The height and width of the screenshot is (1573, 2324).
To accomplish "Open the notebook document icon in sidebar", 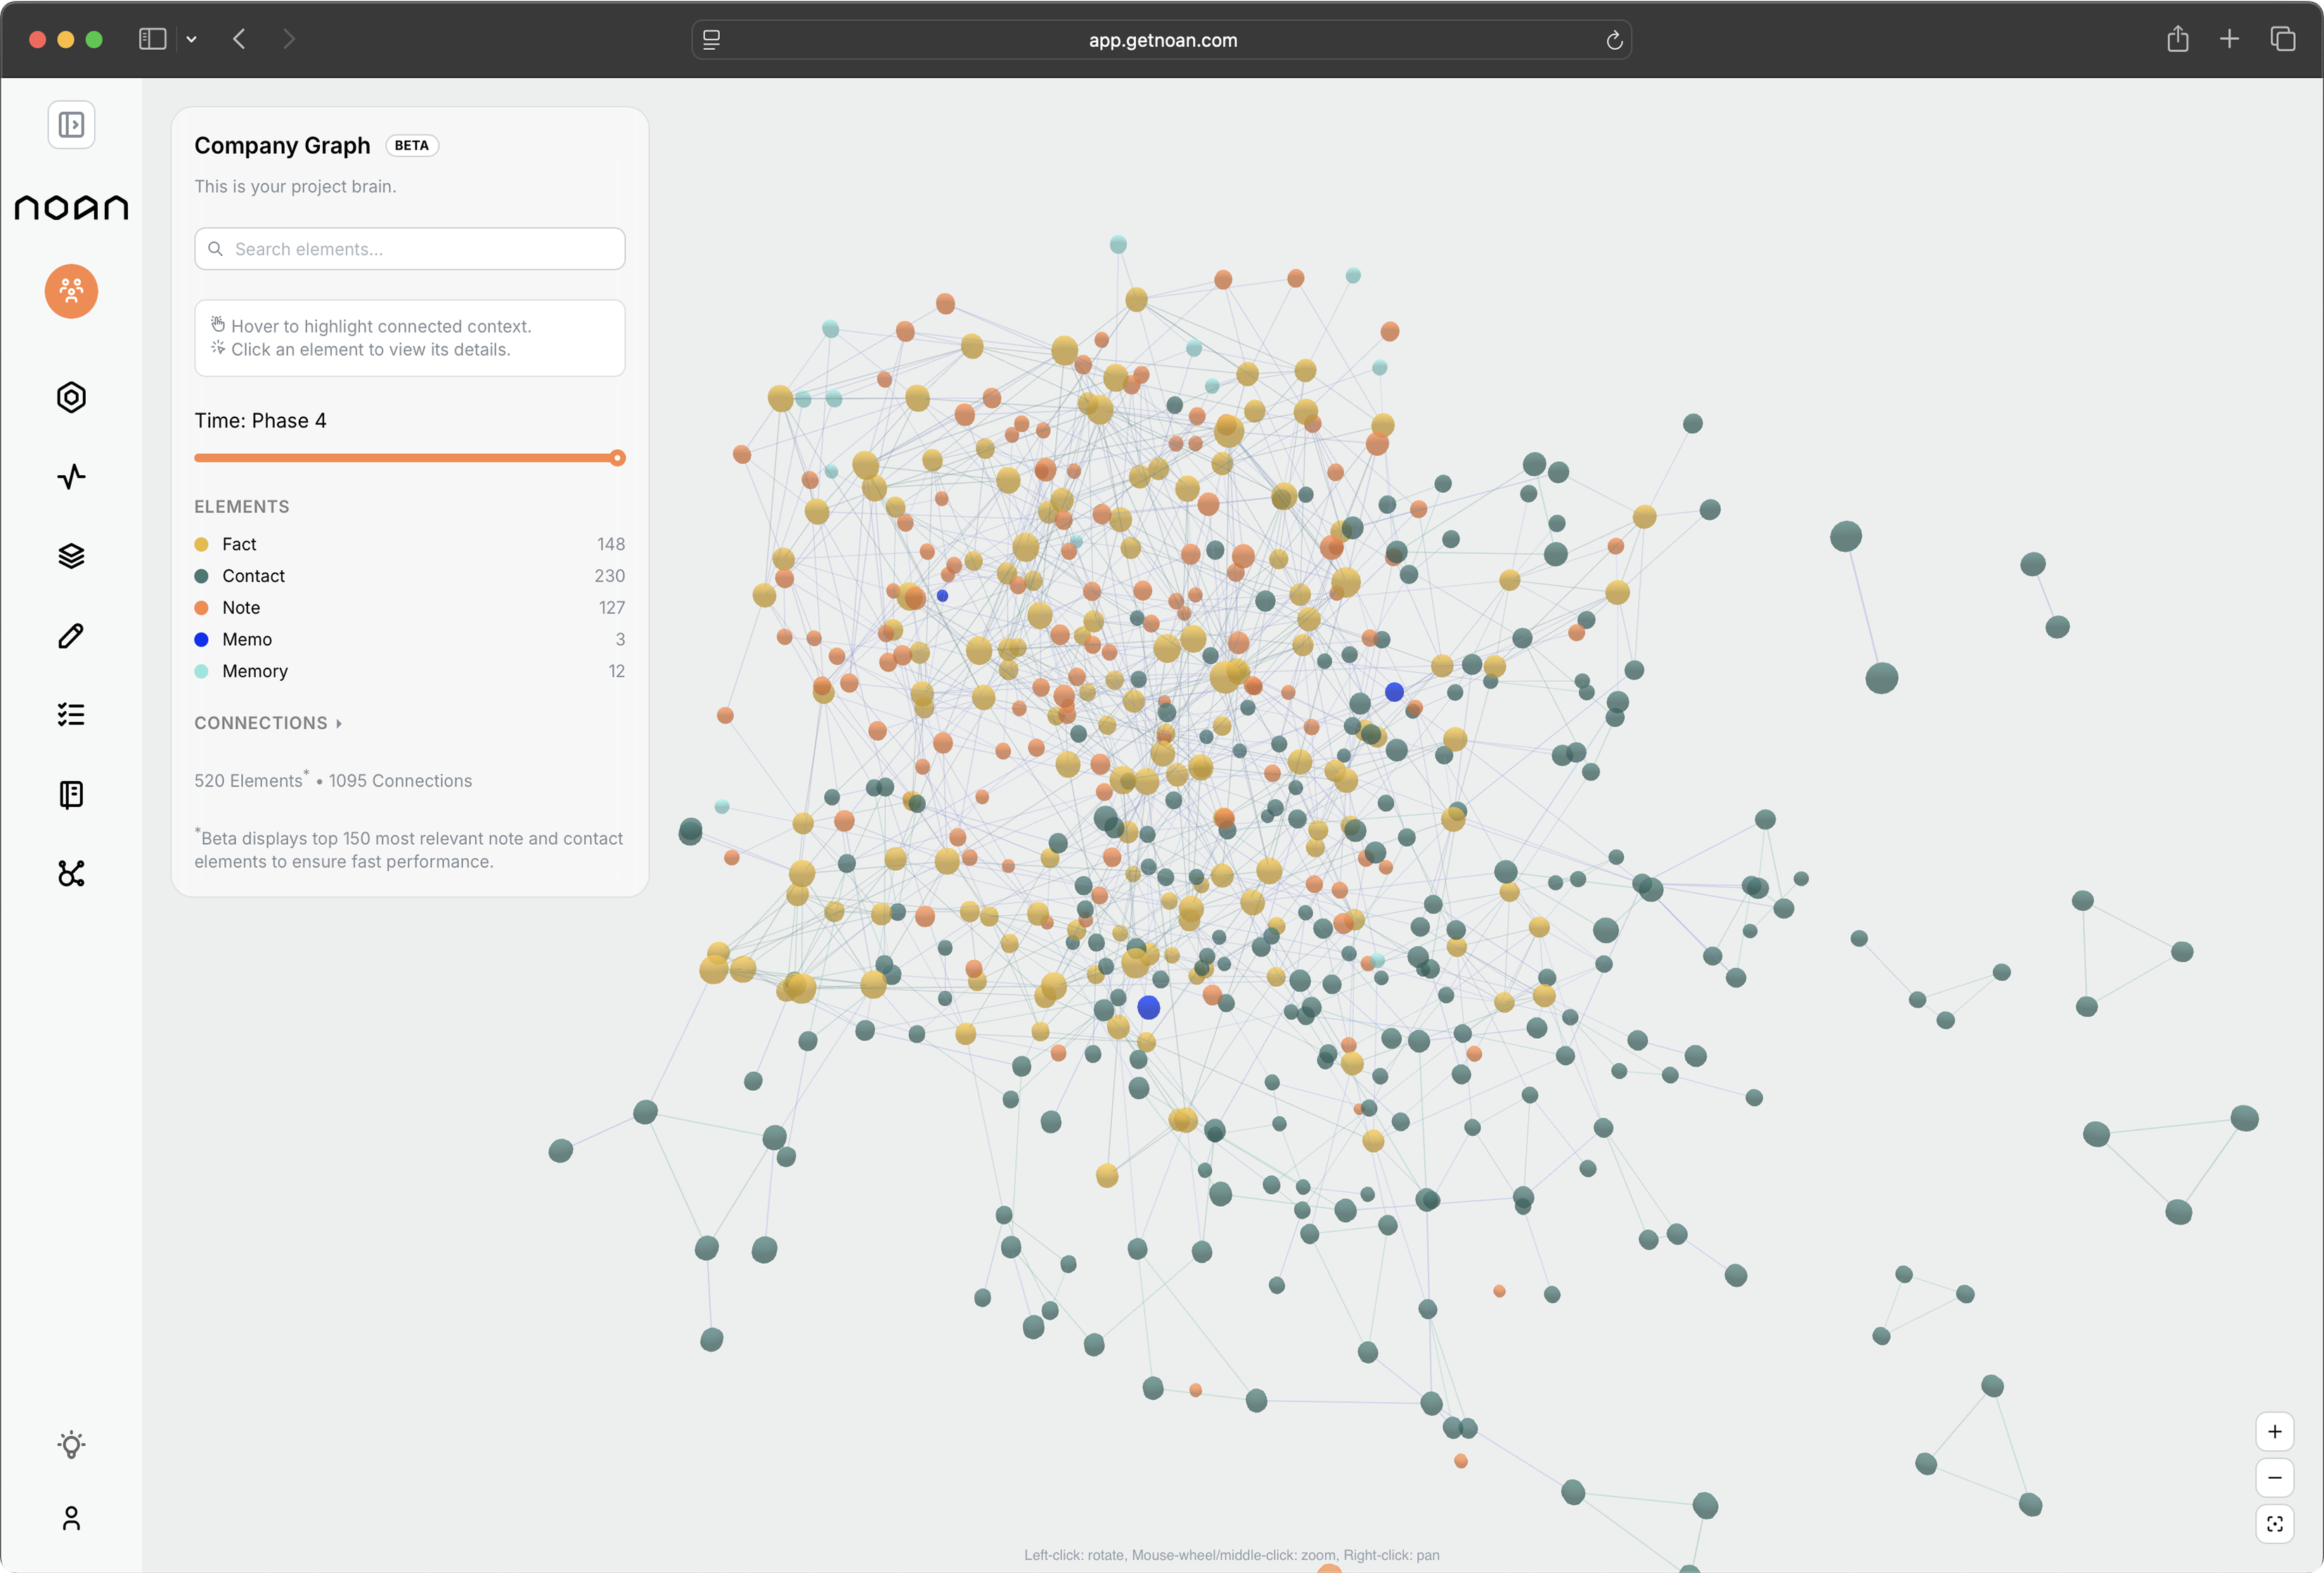I will pos(71,794).
